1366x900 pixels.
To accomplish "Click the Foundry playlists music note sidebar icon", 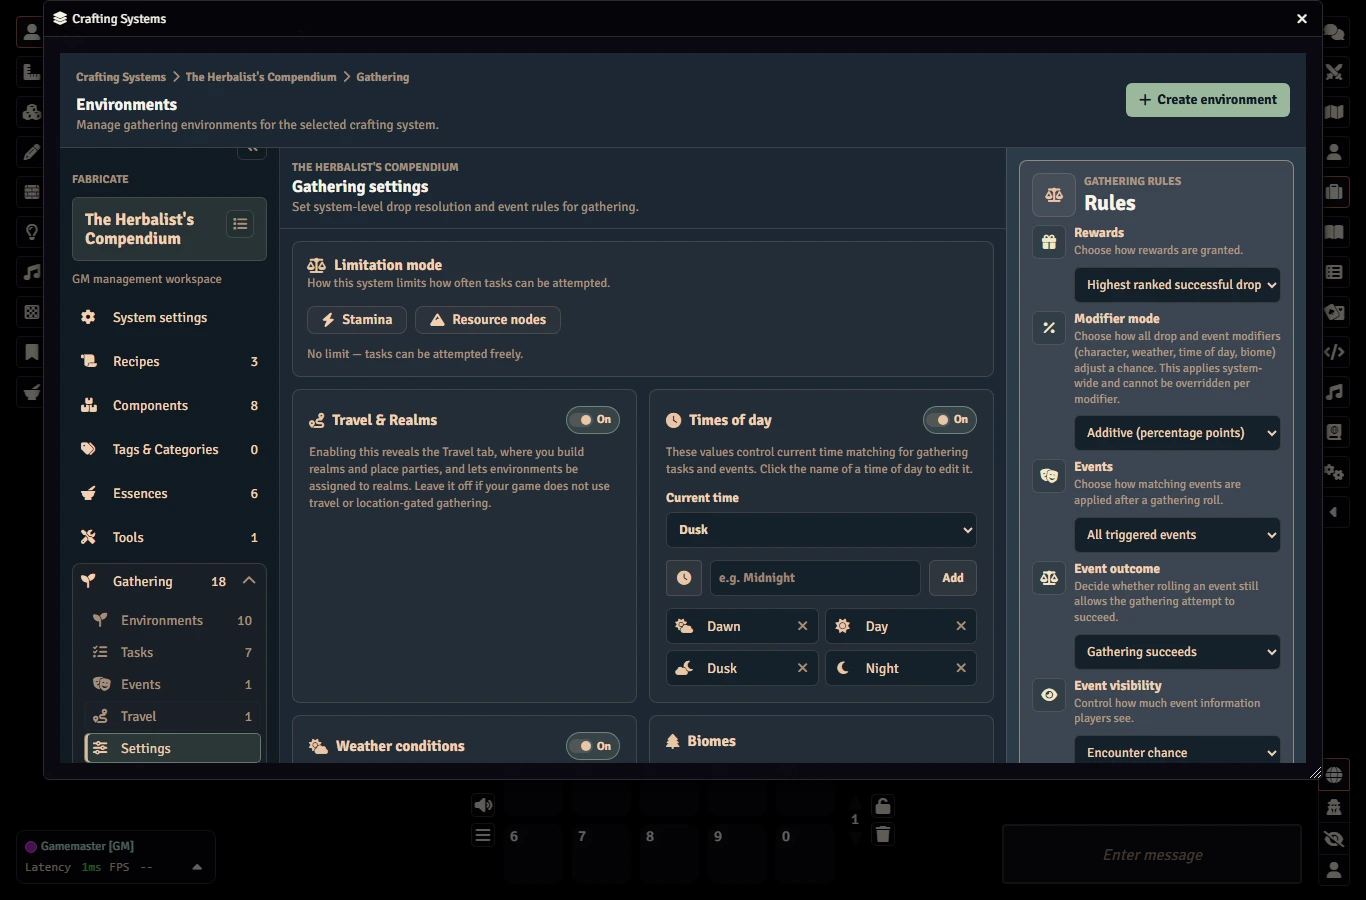I will point(1334,392).
